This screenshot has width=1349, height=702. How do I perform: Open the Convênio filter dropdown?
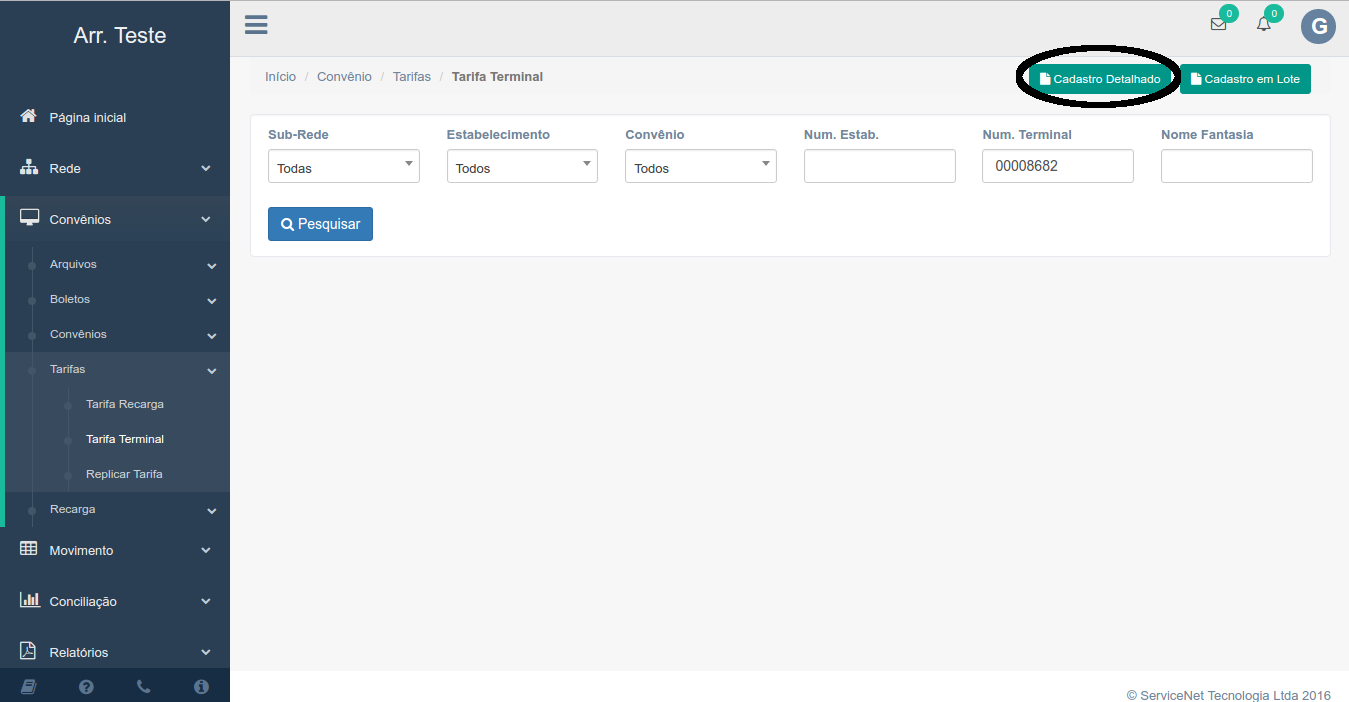point(700,166)
